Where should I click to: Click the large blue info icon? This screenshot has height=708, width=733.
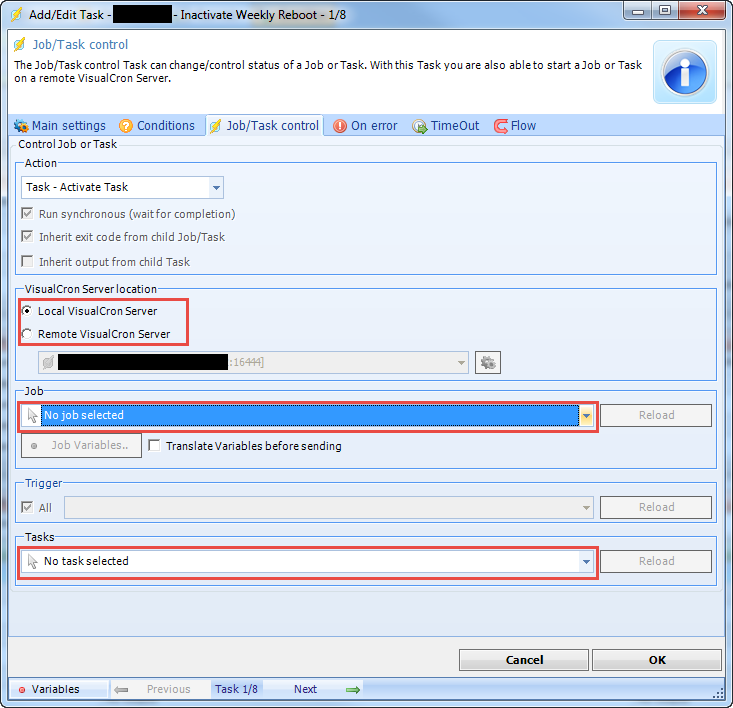(x=685, y=72)
